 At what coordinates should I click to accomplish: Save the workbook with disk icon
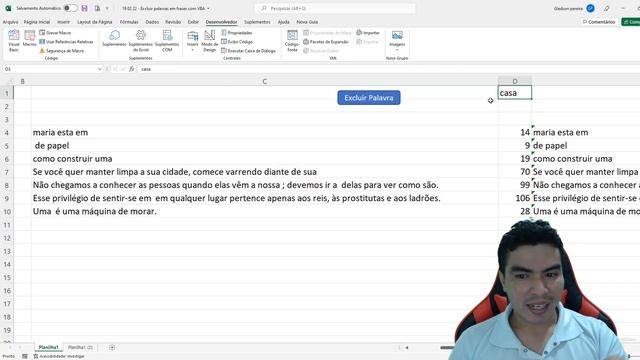tap(84, 8)
